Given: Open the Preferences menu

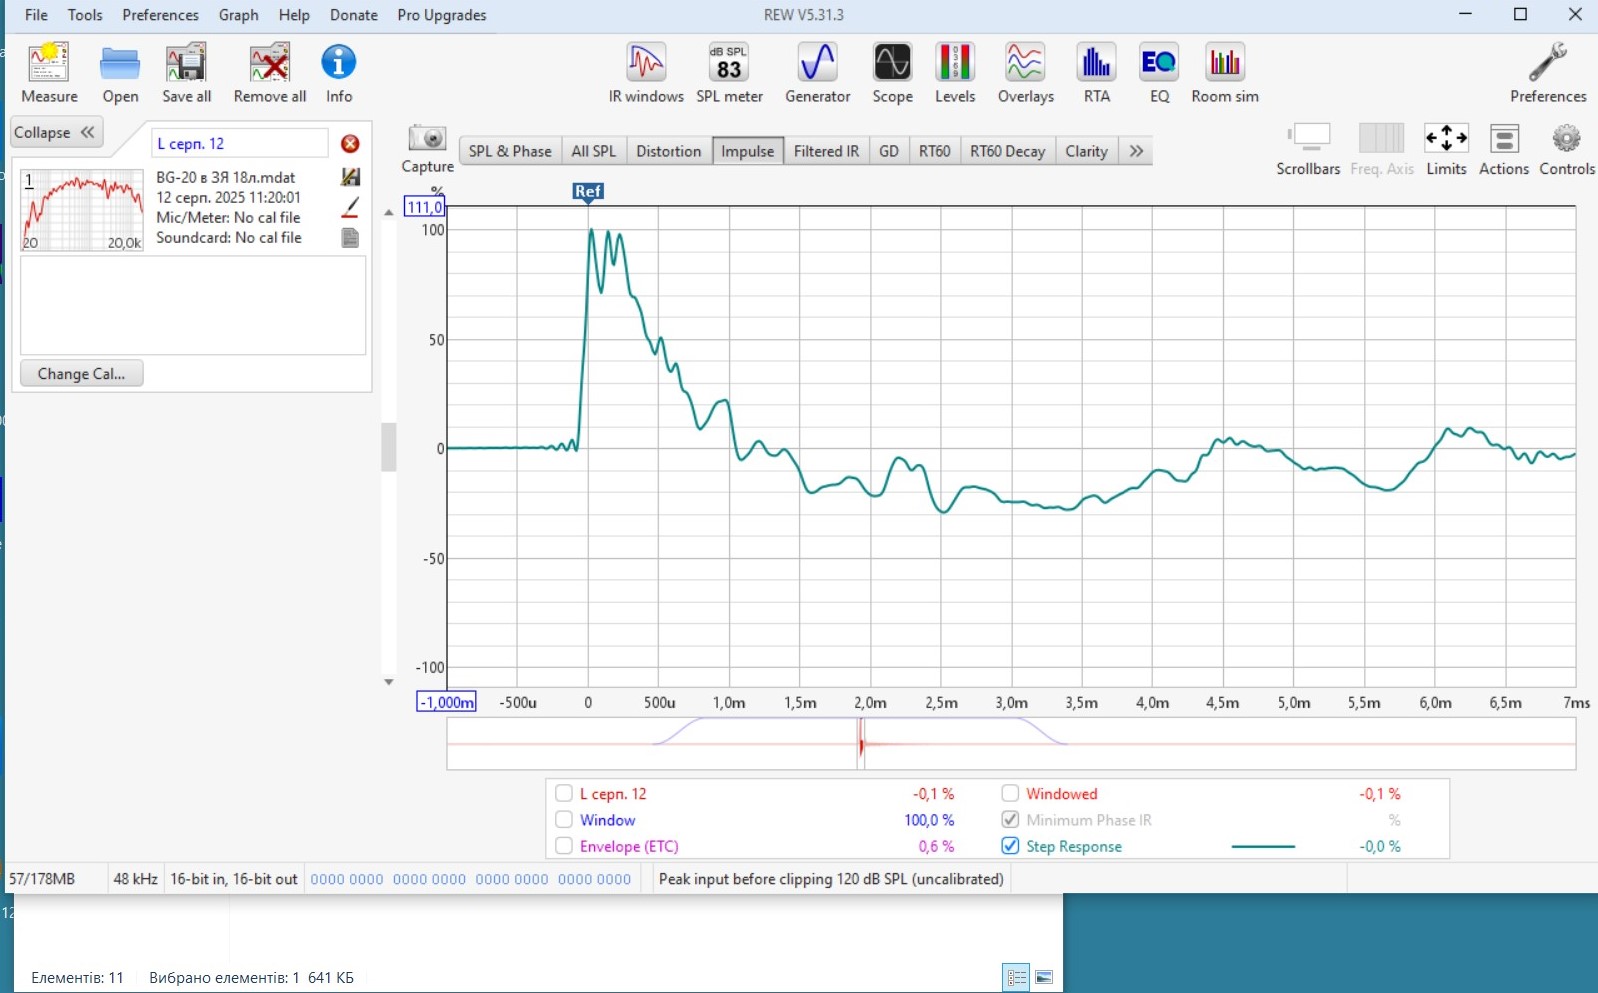Looking at the screenshot, I should 160,15.
